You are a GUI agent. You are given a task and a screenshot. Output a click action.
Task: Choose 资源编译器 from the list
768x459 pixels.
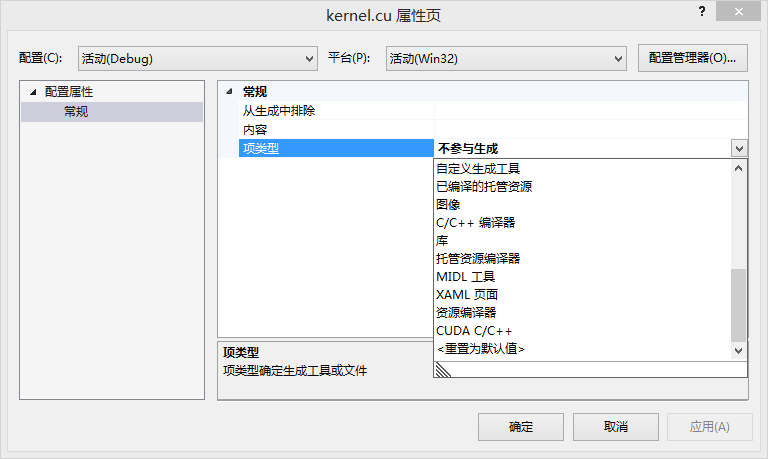(x=583, y=313)
